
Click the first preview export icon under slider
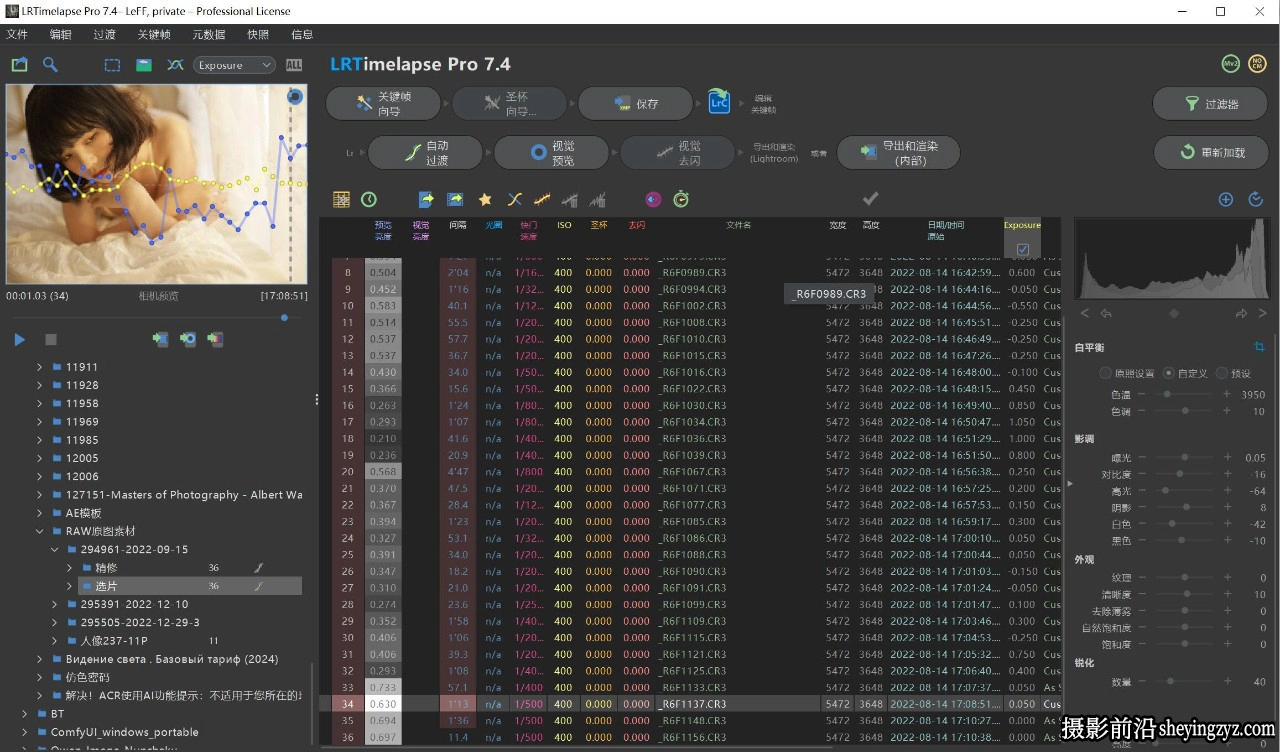160,340
